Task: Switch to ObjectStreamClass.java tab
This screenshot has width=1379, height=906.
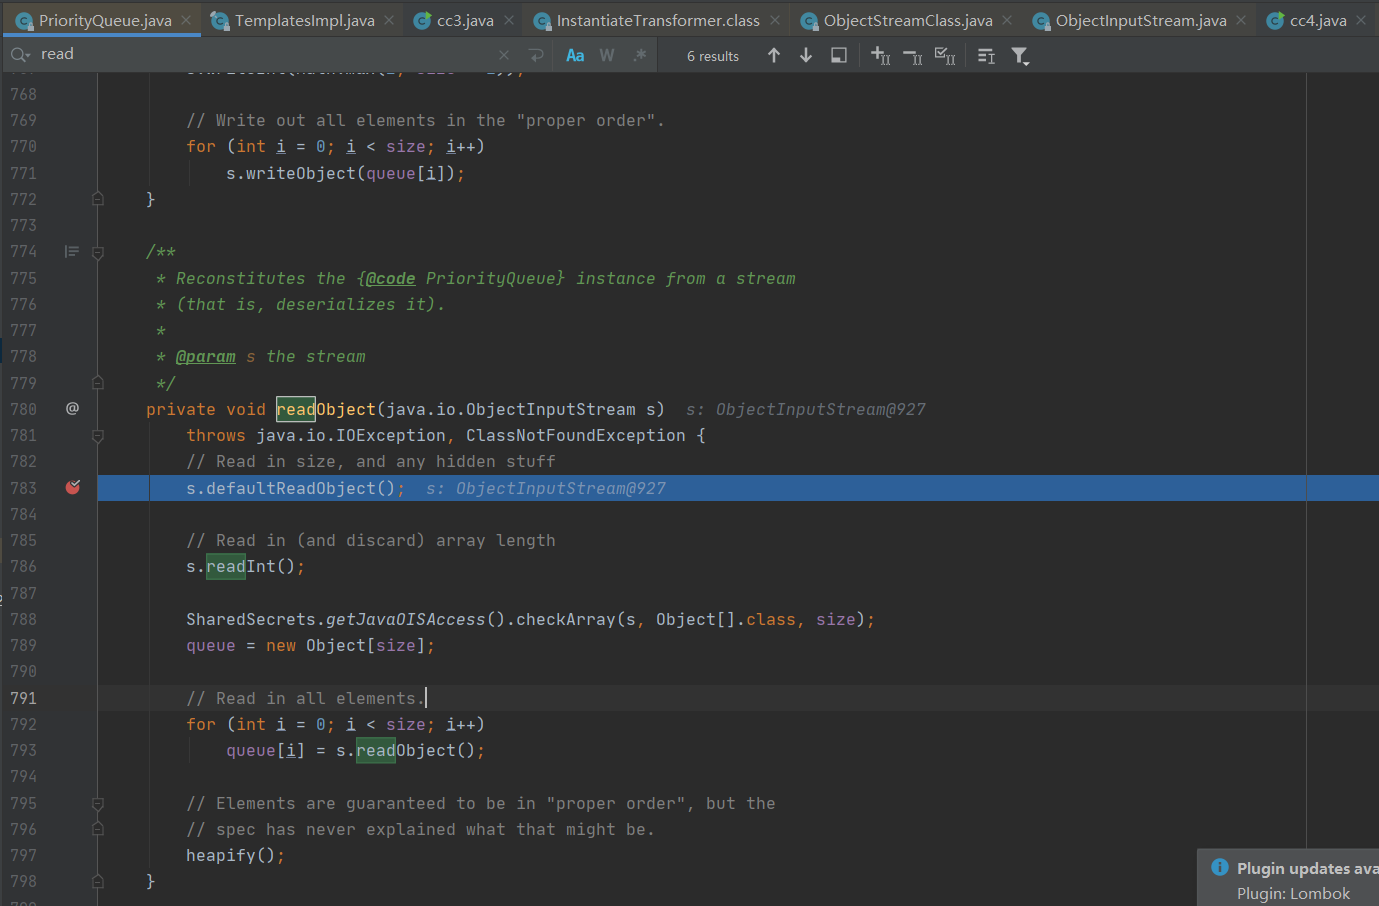Action: [908, 20]
